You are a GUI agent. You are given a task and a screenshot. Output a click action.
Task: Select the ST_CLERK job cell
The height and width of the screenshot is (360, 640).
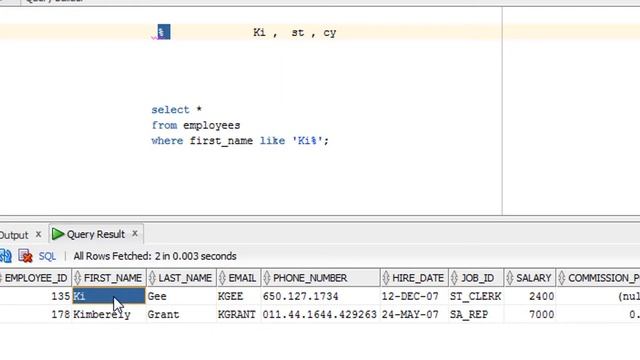476,296
